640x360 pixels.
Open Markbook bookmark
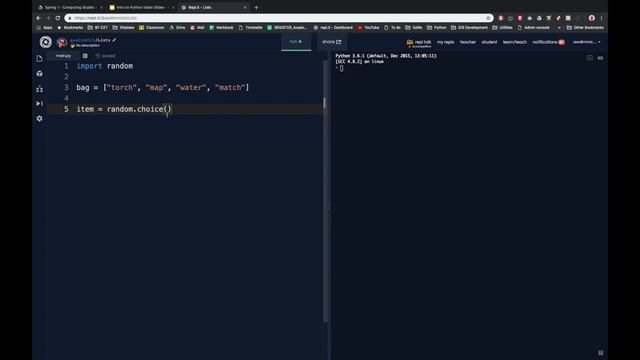coord(222,28)
